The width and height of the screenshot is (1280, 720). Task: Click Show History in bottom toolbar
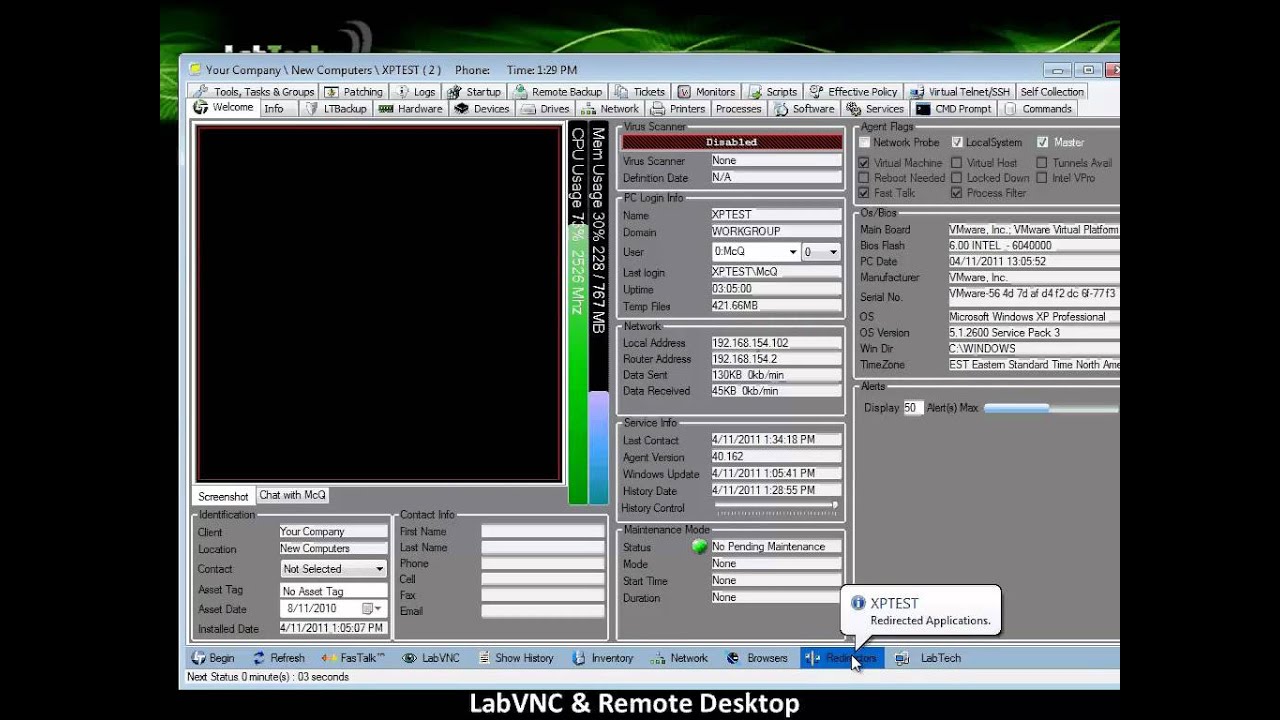click(515, 658)
